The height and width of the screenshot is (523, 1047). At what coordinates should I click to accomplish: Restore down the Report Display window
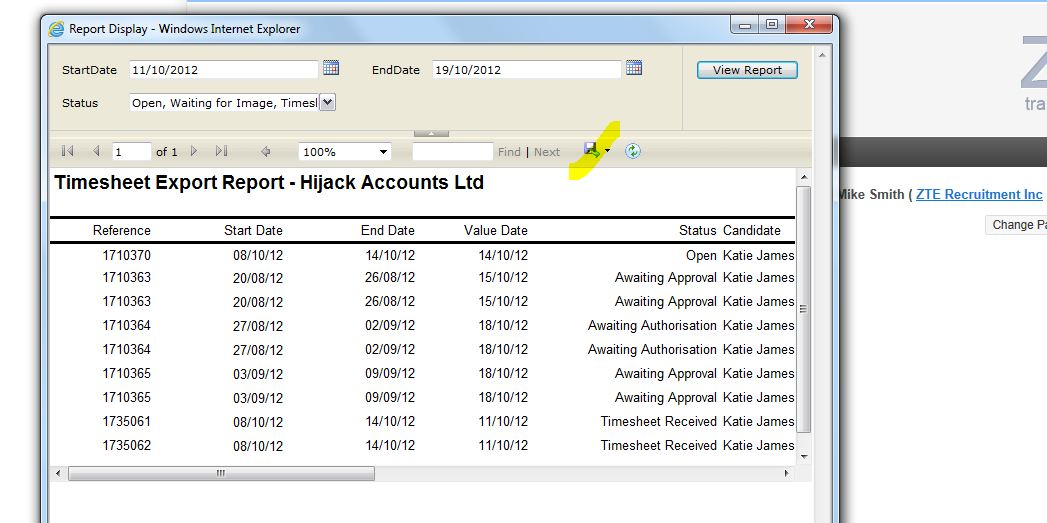pyautogui.click(x=772, y=25)
